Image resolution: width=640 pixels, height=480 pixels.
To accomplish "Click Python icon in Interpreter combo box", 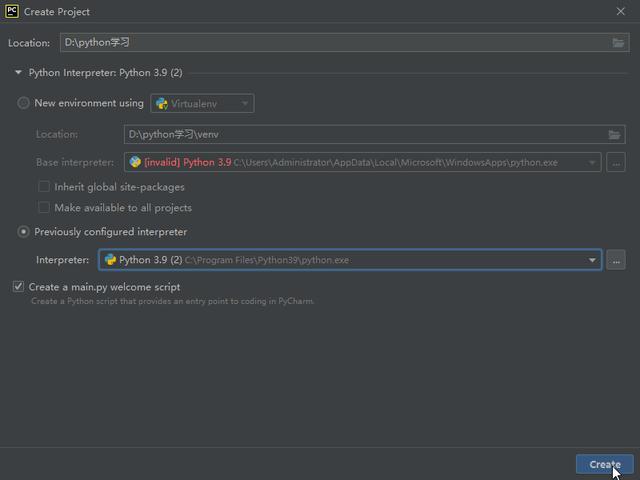I will pyautogui.click(x=111, y=260).
